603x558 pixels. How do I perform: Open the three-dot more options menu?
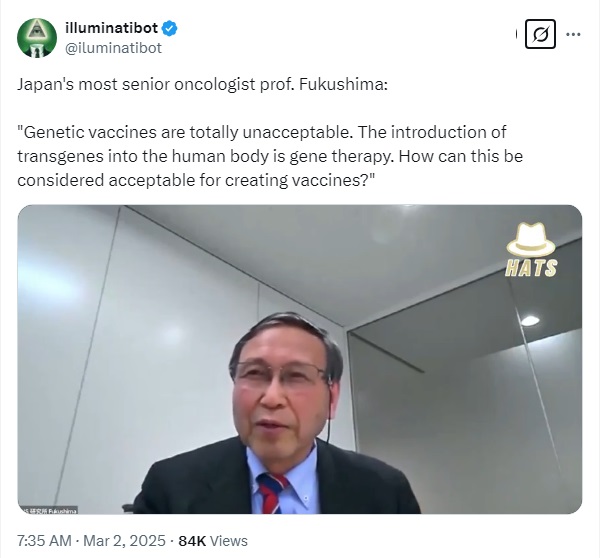pyautogui.click(x=573, y=35)
